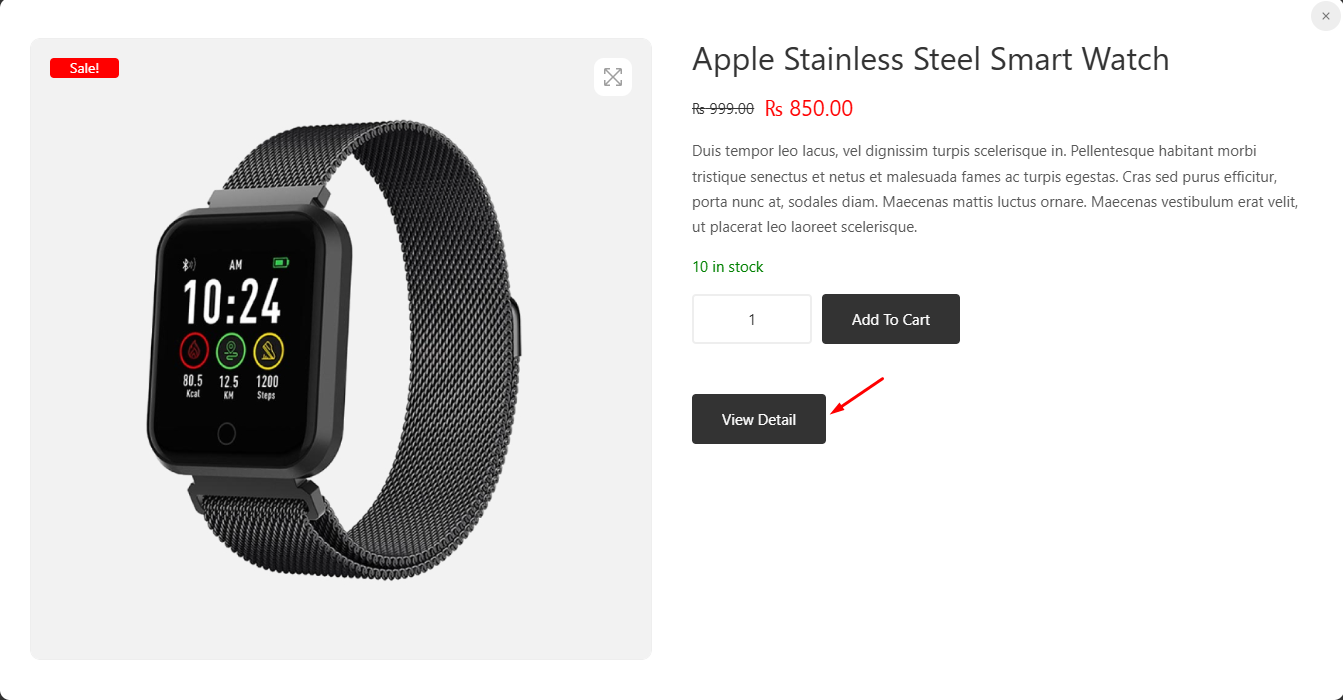Expand product image to fullscreen
Viewport: 1343px width, 700px height.
pos(613,77)
